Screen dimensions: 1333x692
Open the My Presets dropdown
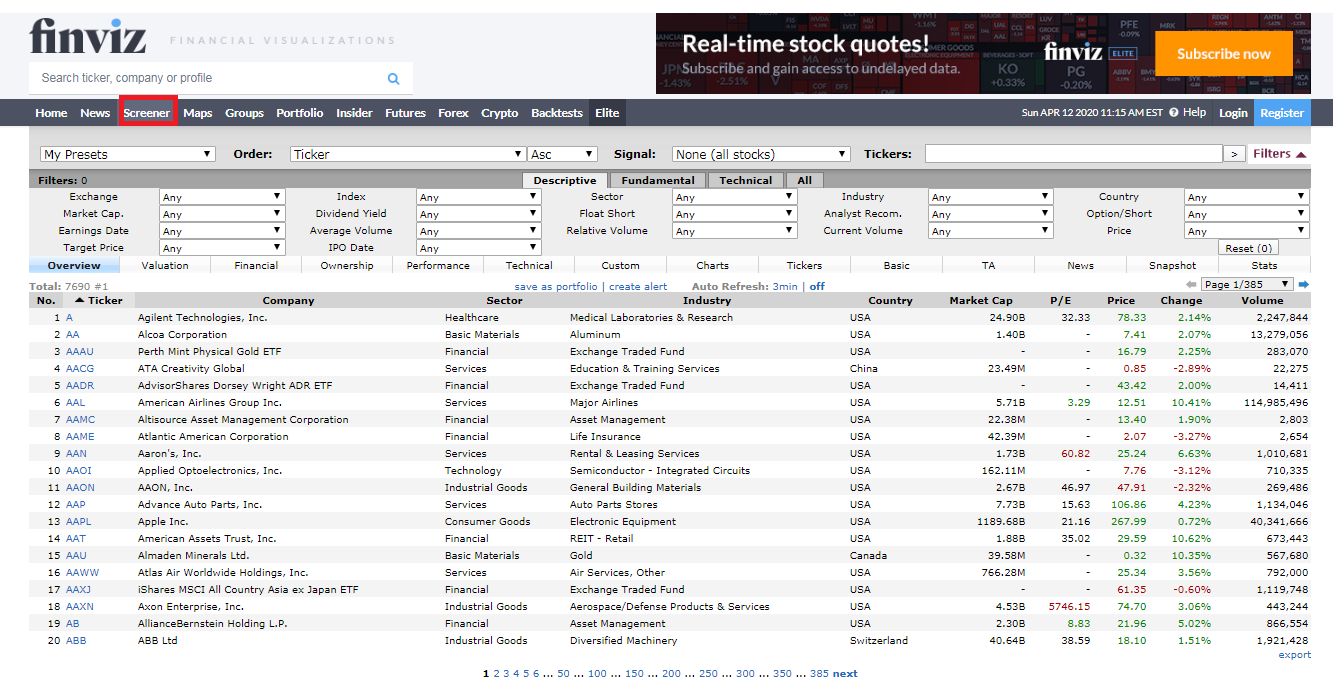click(x=128, y=154)
